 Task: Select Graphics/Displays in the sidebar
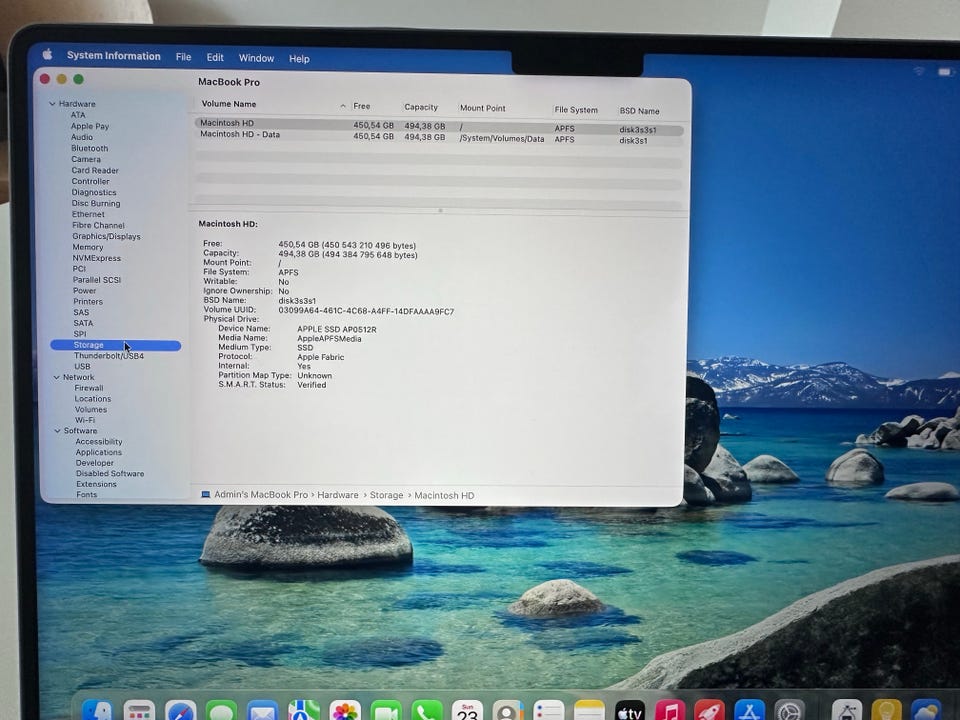tap(107, 236)
